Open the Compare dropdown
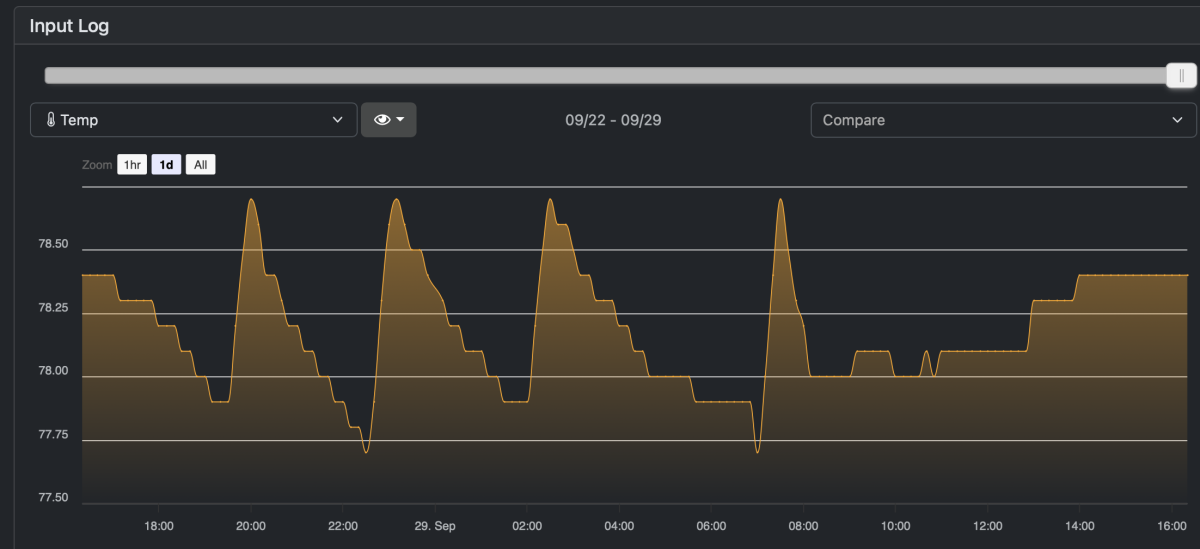Screen dimensions: 1200x549 coord(1002,120)
